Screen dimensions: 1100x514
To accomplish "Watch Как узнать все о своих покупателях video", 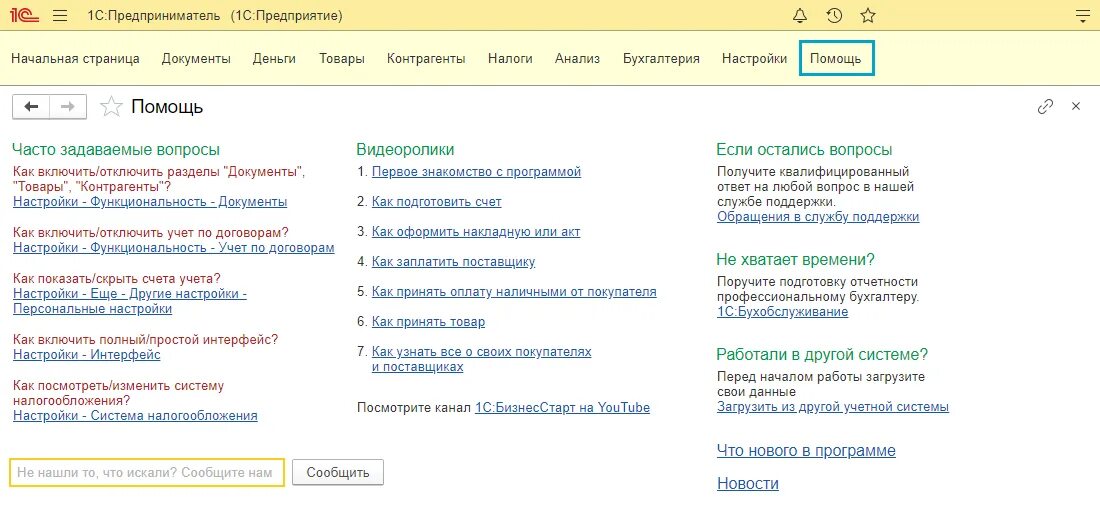I will tap(481, 359).
